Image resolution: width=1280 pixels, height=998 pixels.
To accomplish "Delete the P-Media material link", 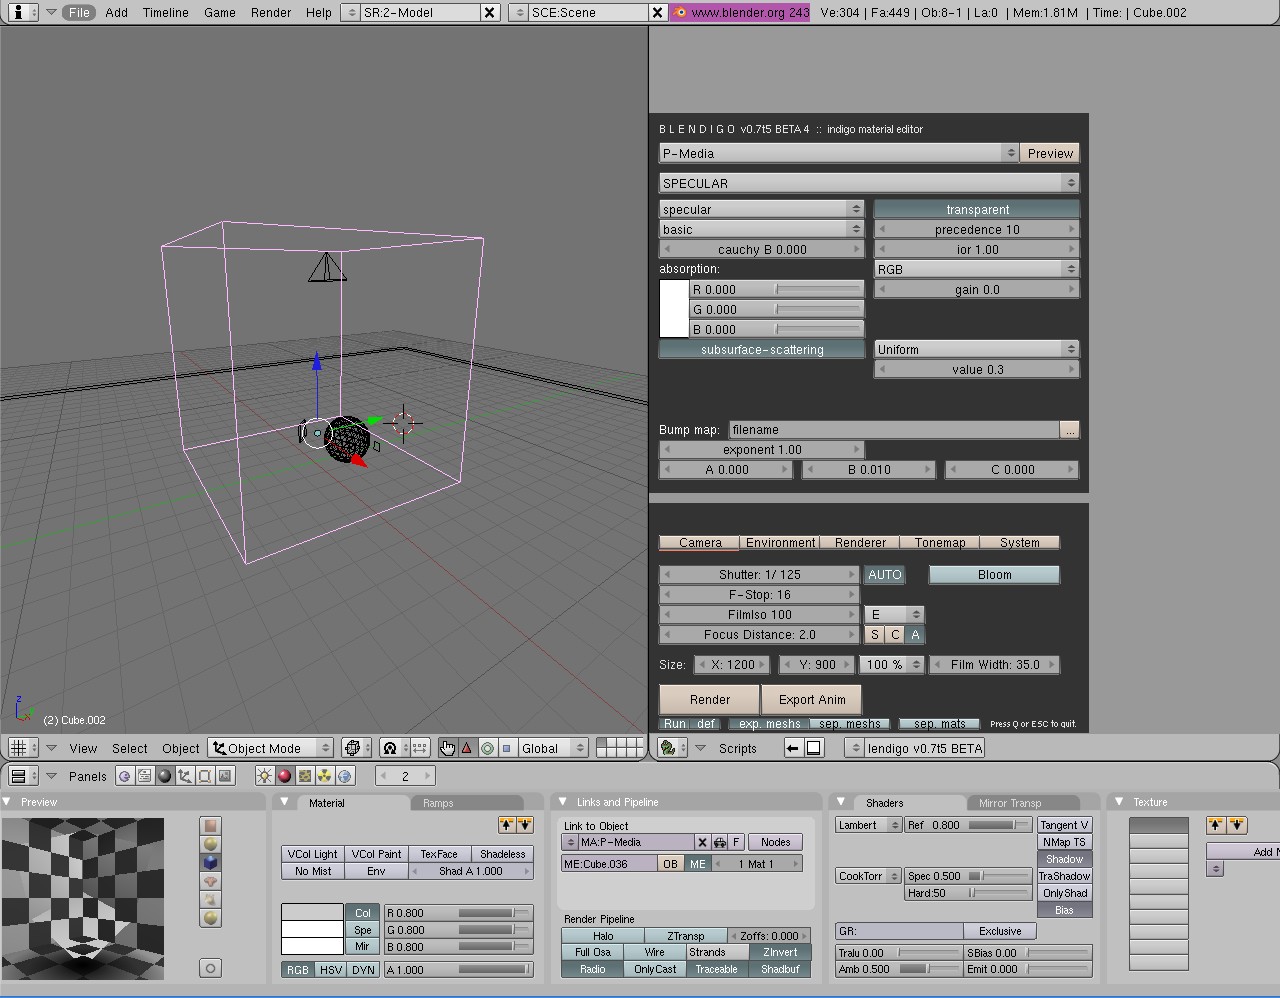I will click(702, 842).
